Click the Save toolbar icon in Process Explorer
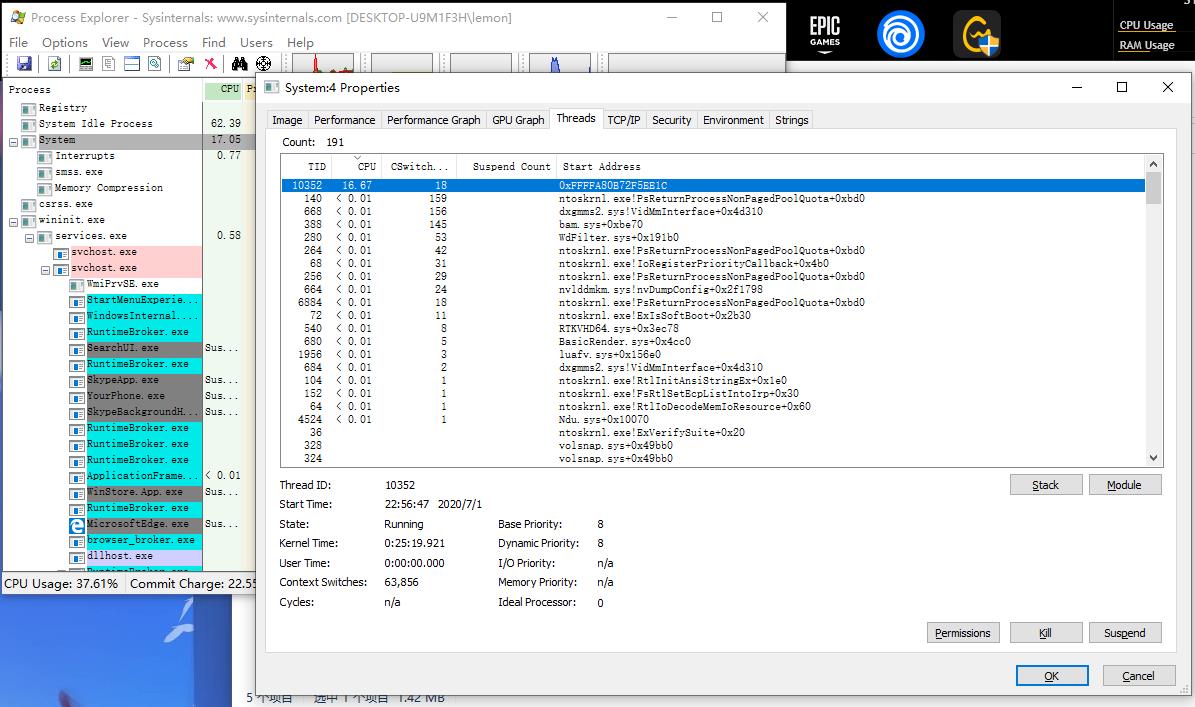1195x707 pixels. point(24,64)
